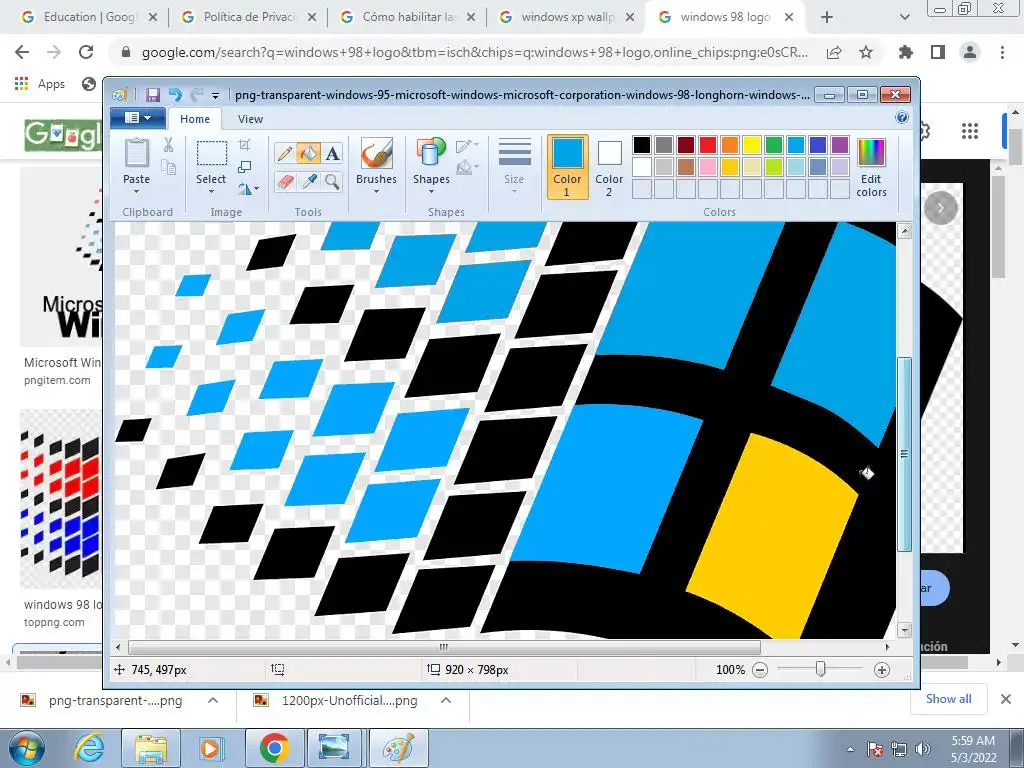
Task: Click the Select rectangle icon
Action: [x=212, y=153]
